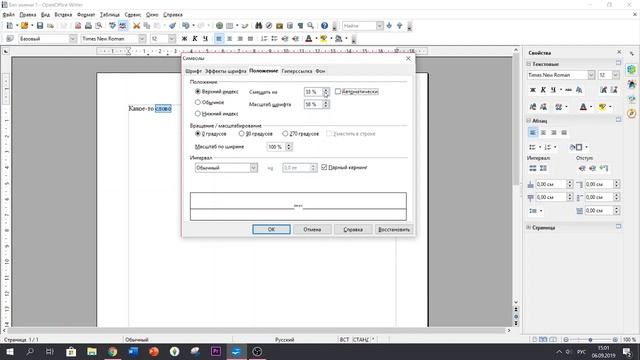Click the Zoom magnifier icon in the toolbar
640x360 pixels.
point(311,26)
